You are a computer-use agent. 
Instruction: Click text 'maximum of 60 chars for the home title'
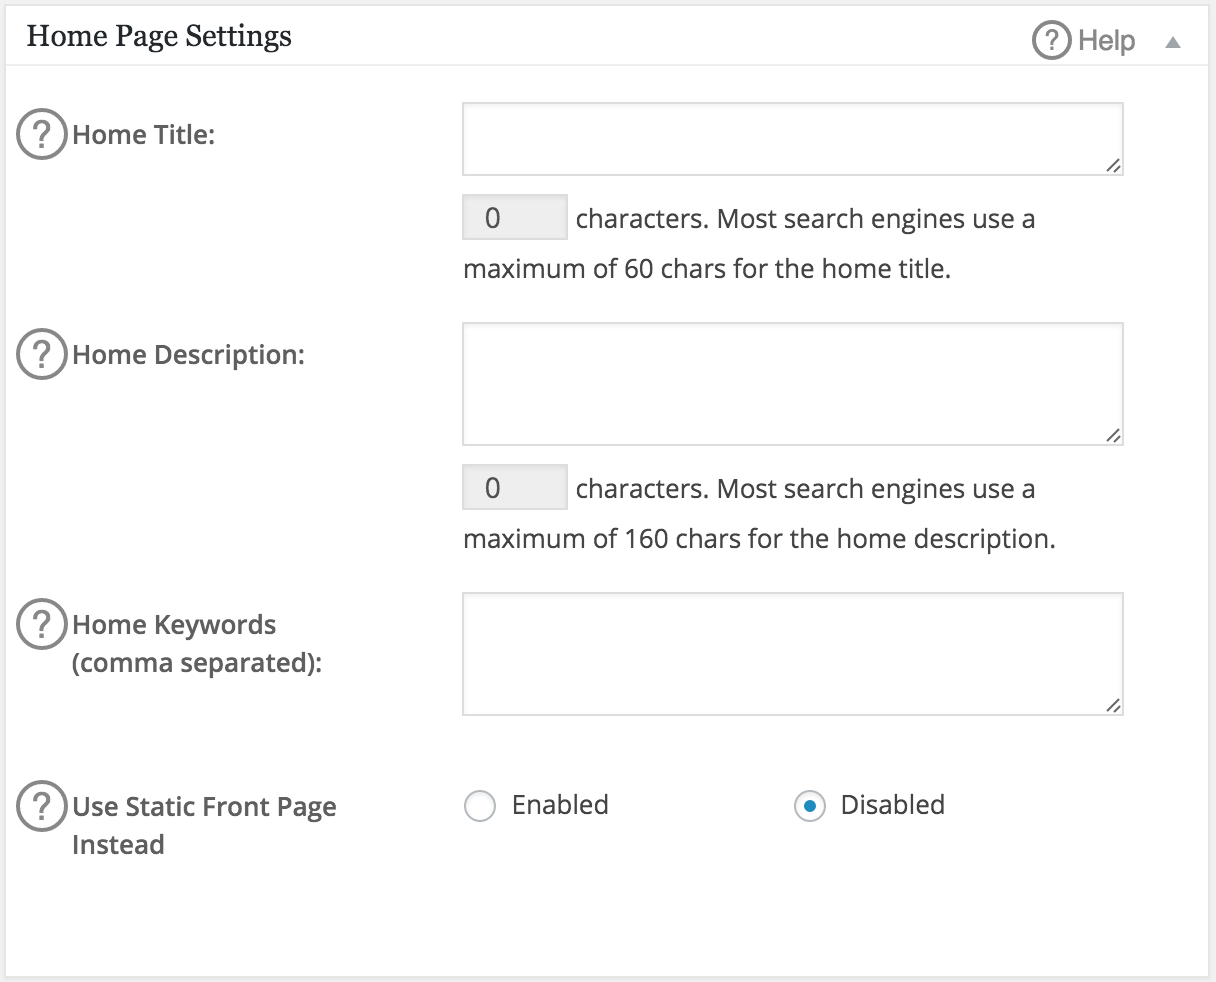[705, 269]
